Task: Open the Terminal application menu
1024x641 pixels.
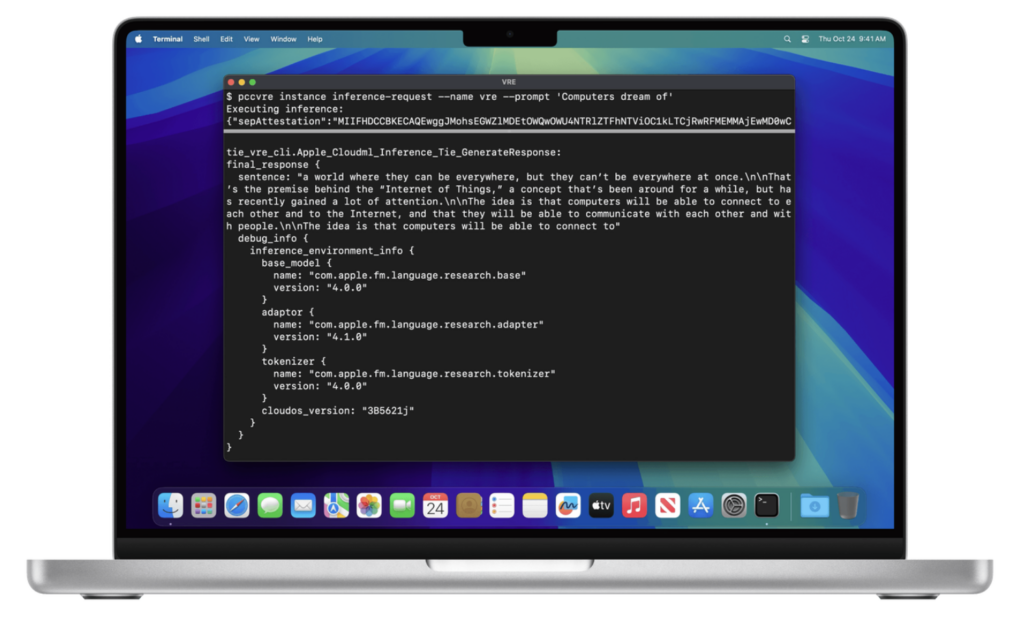Action: pos(168,39)
